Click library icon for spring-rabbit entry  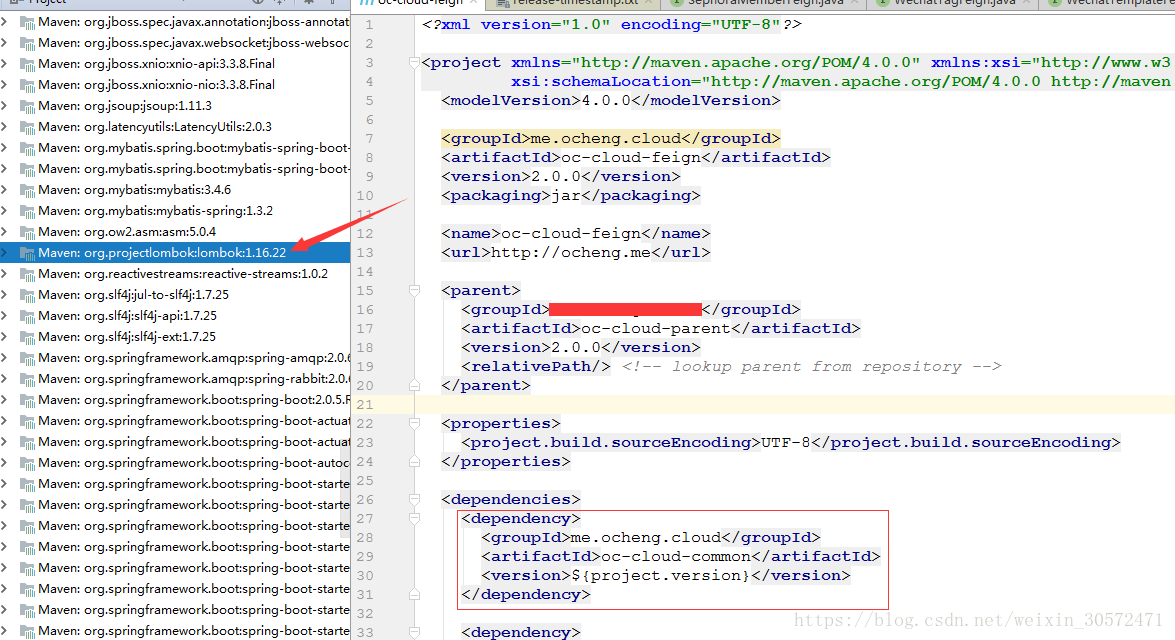[x=28, y=379]
